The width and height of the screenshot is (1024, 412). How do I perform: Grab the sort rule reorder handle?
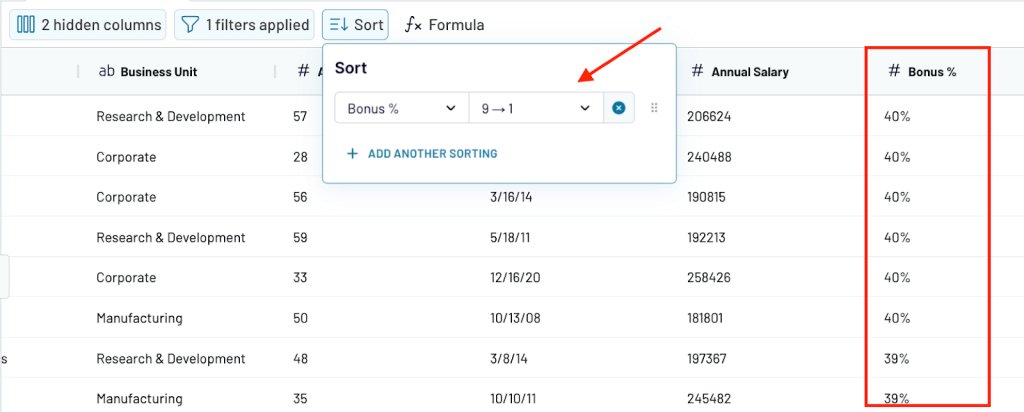click(x=654, y=108)
